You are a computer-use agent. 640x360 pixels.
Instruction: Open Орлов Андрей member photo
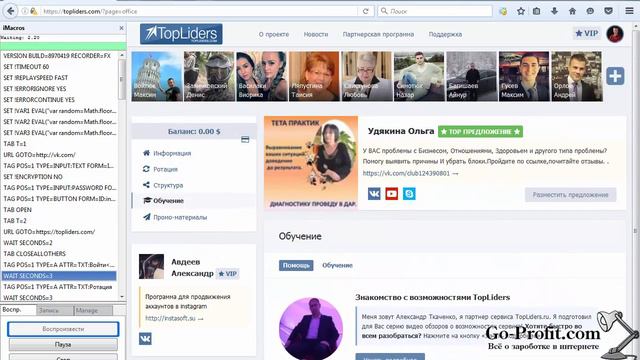click(x=576, y=76)
